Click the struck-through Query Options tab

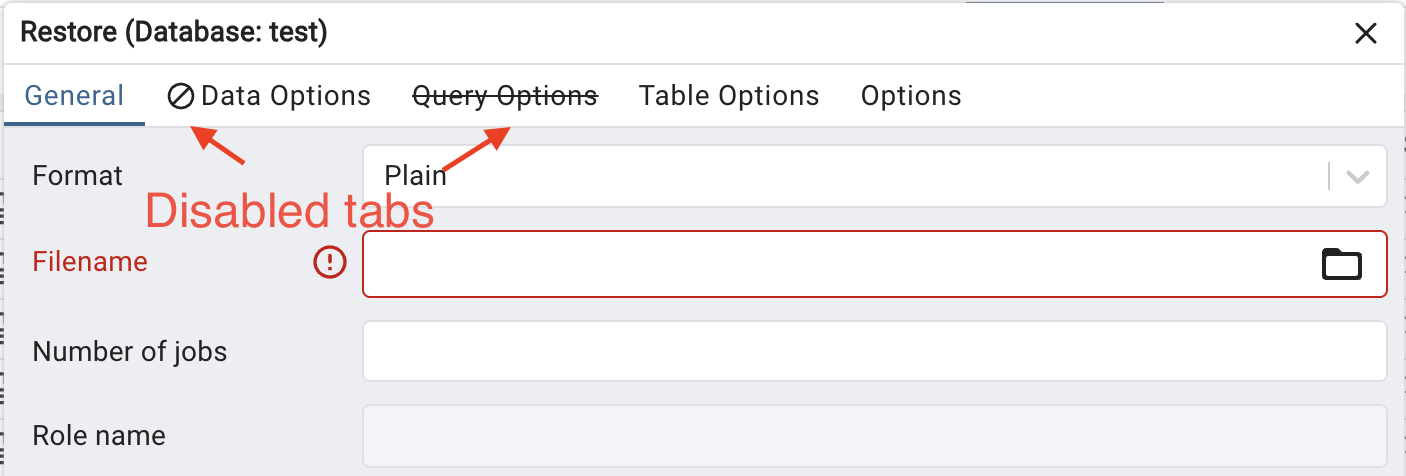pos(505,96)
